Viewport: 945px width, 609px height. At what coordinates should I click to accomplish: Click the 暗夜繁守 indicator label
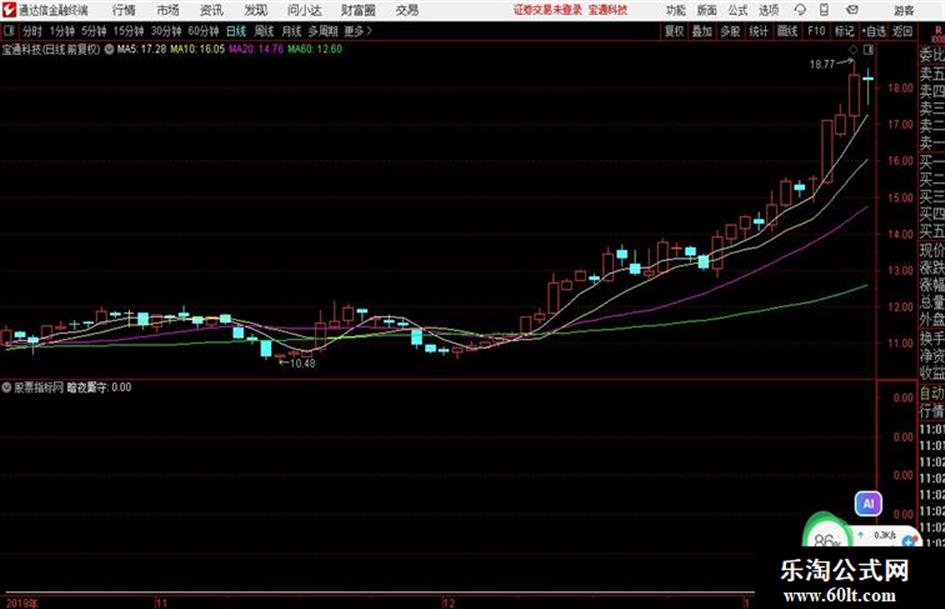pos(86,387)
